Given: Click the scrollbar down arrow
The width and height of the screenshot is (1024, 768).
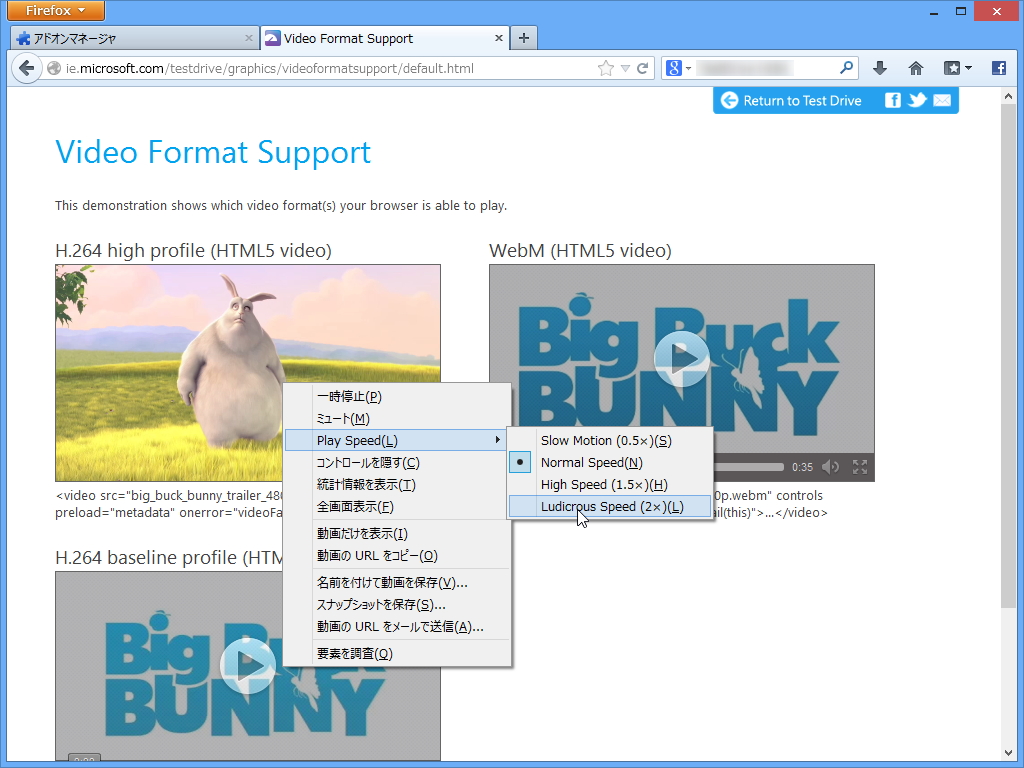Looking at the screenshot, I should pos(1008,753).
